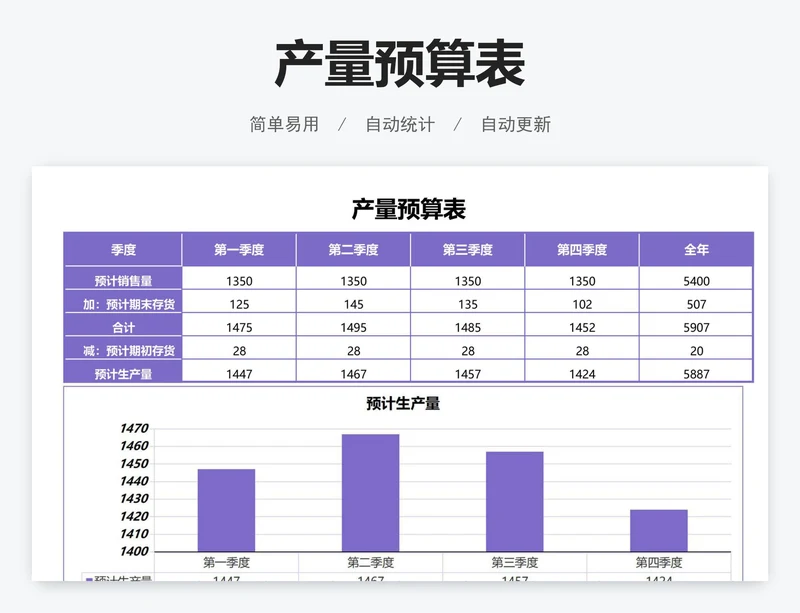Click the 第三季度 bar in the chart
The image size is (800, 613).
514,502
